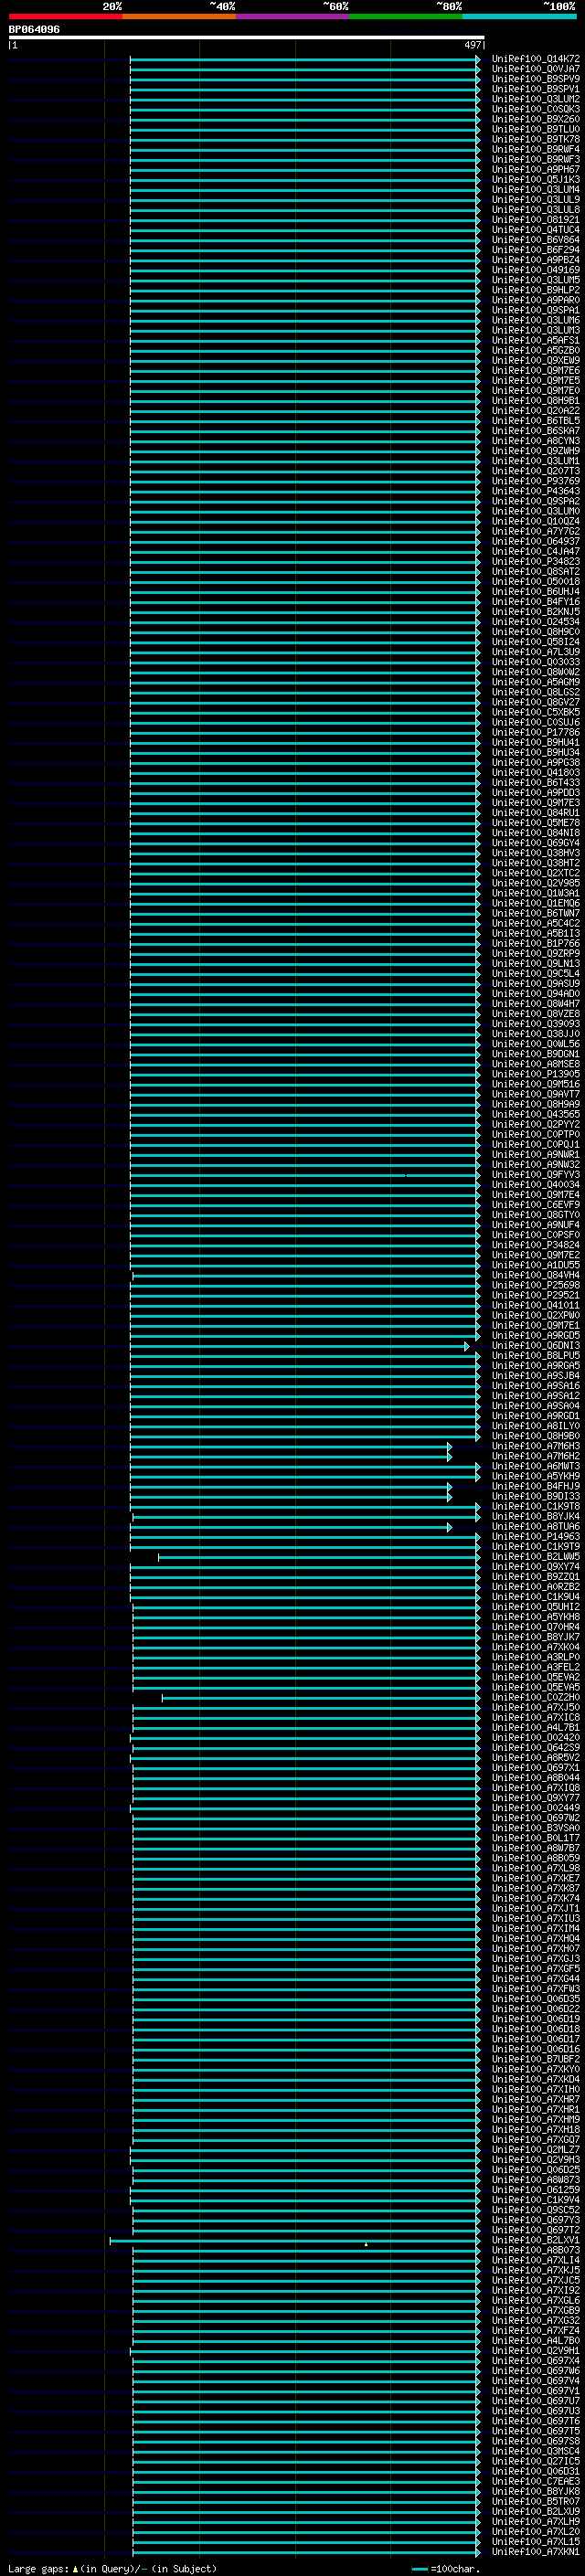Select hit label UniRef100_A3RLP0

coord(536,1657)
